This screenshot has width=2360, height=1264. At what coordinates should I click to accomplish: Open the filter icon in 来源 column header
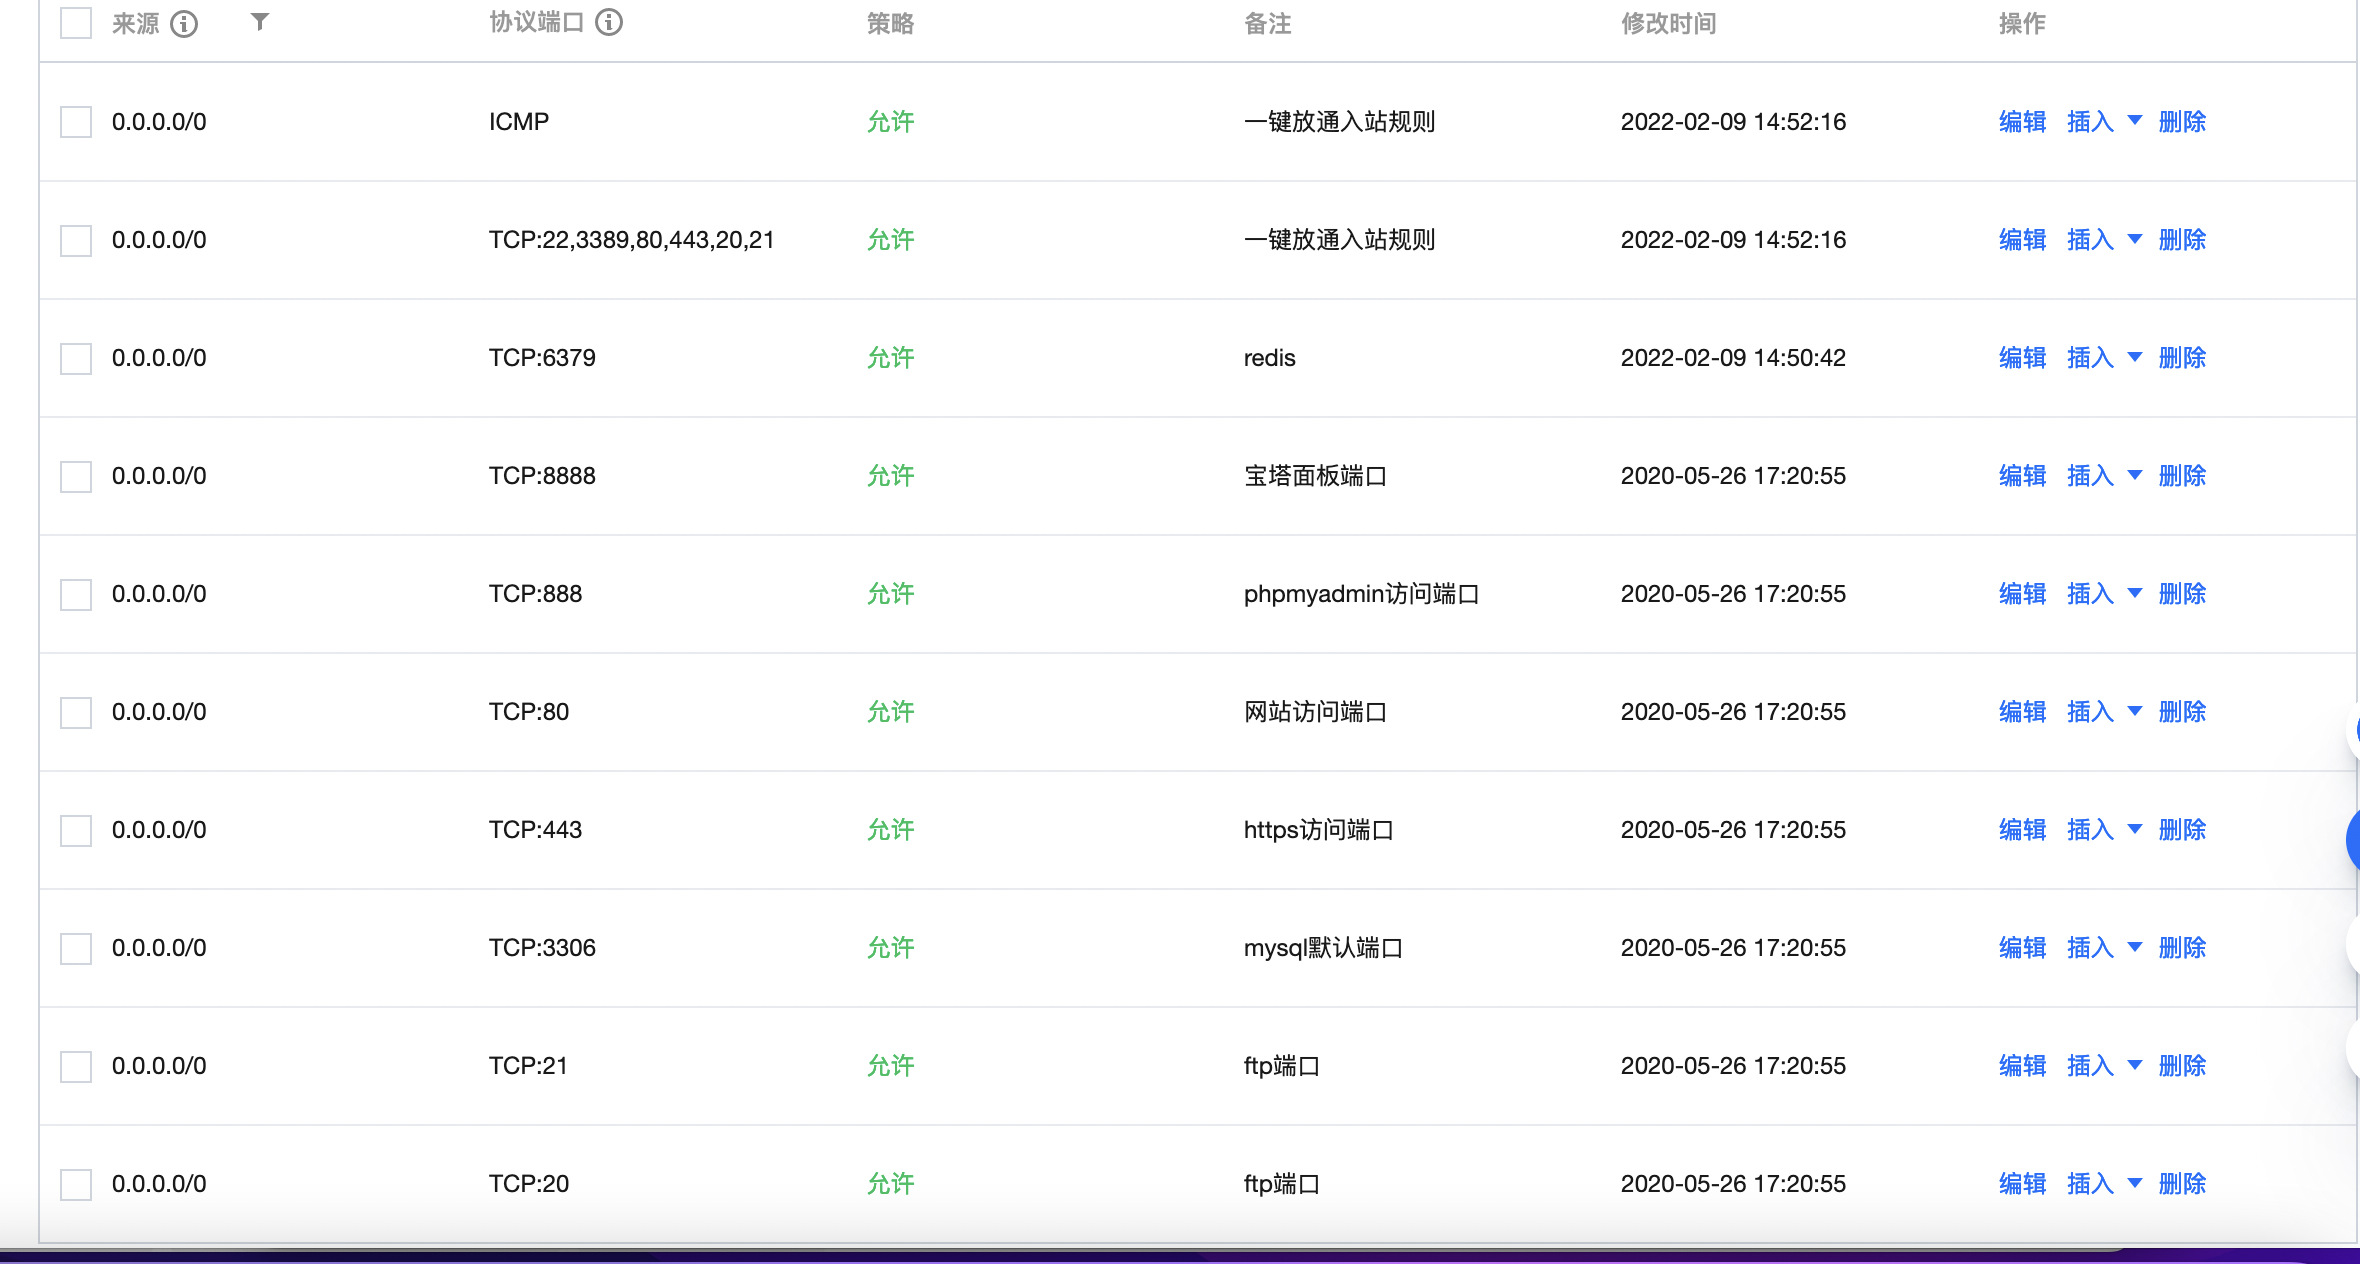click(260, 21)
